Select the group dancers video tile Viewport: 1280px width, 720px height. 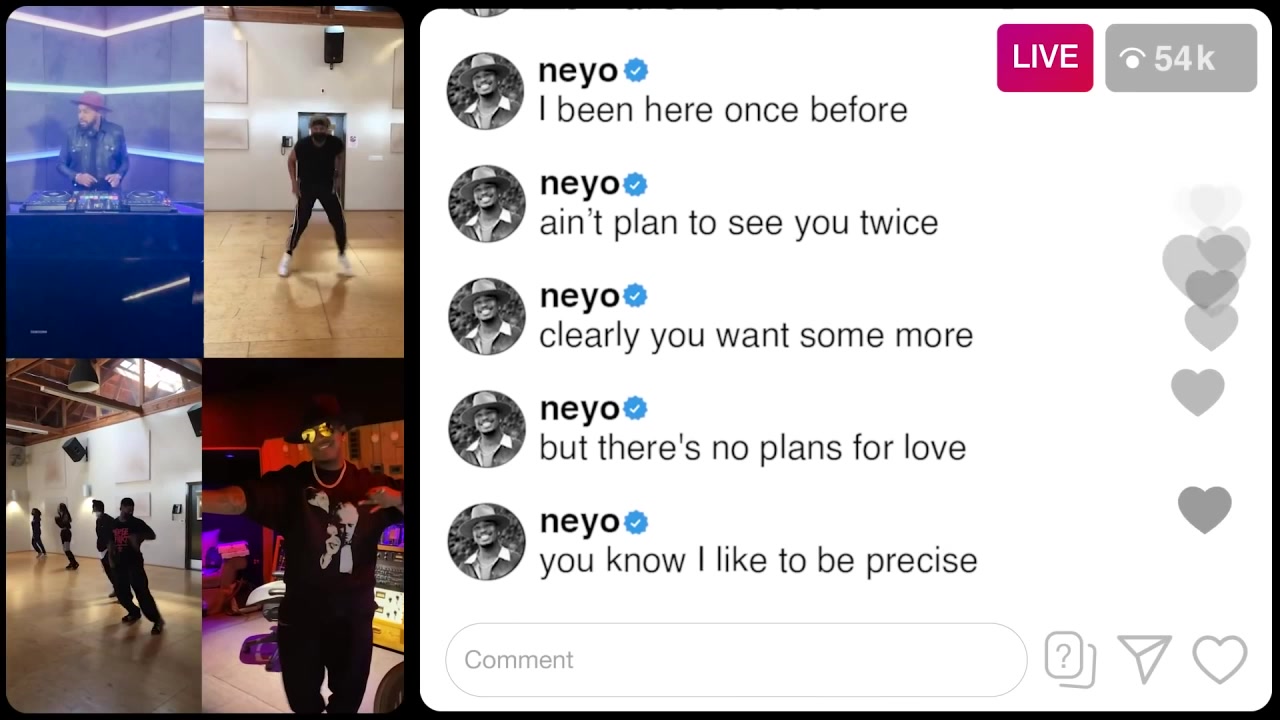(104, 535)
